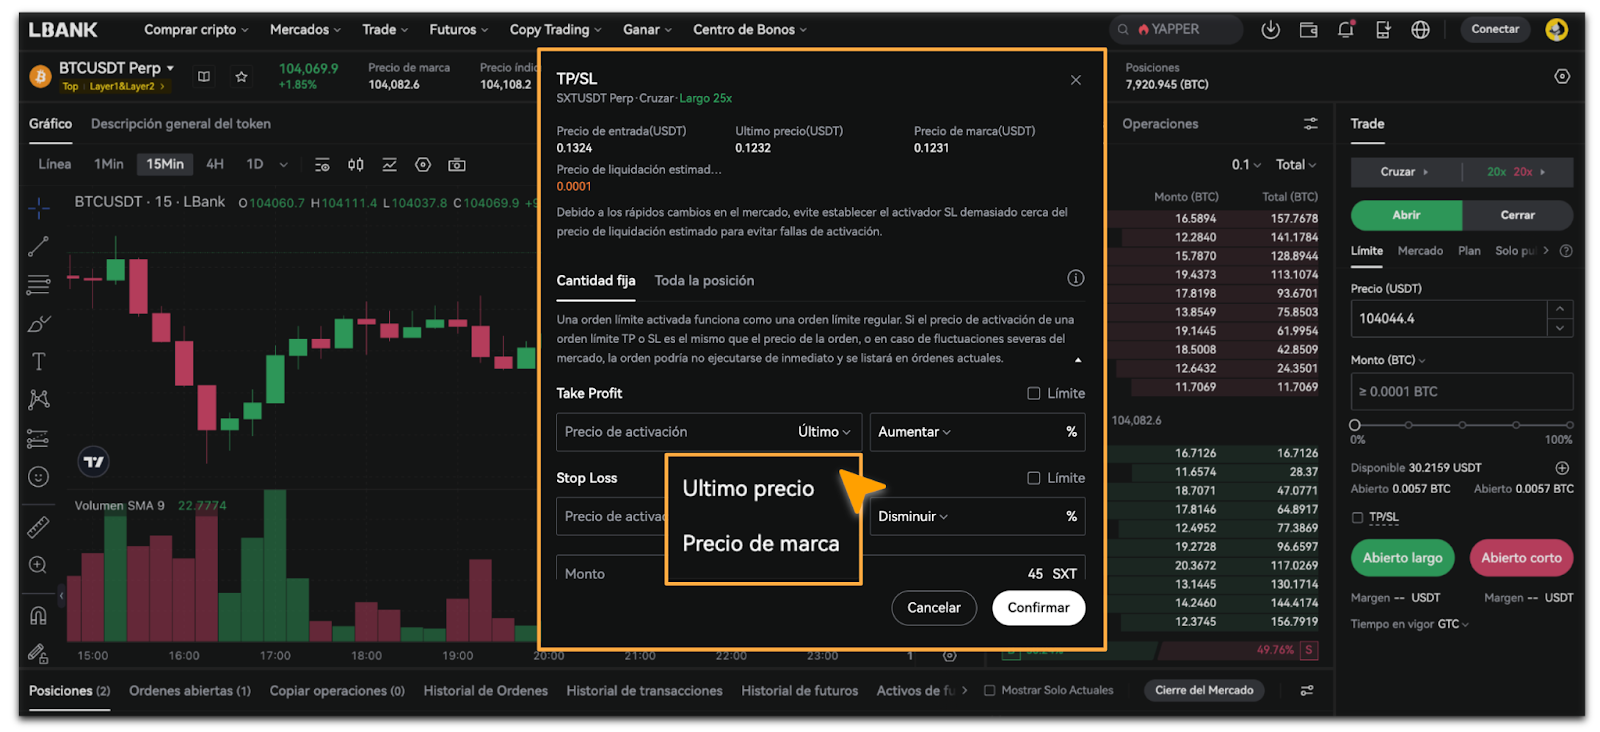The image size is (1600, 732).
Task: Click the mobile app download icon
Action: [x=1383, y=30]
